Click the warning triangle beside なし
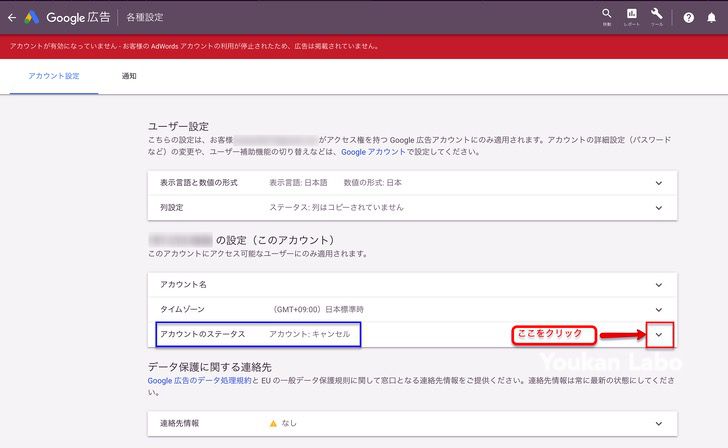This screenshot has height=448, width=728. click(273, 423)
